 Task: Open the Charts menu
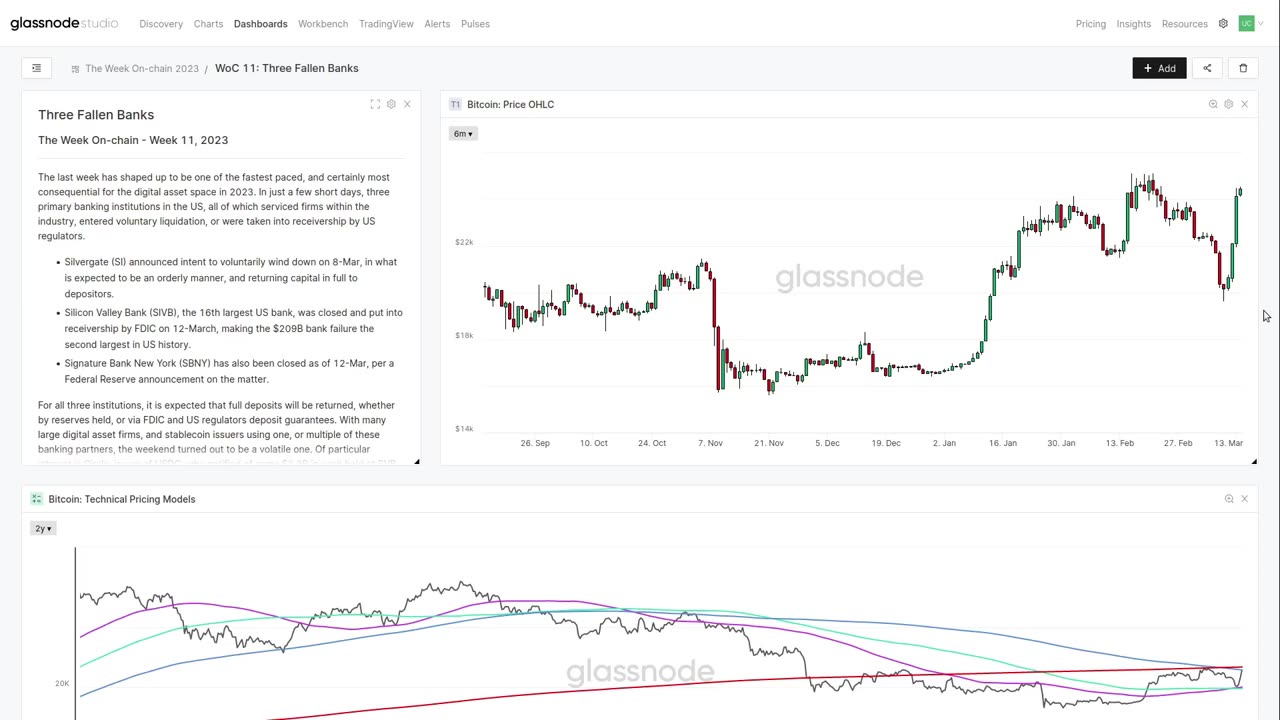pos(208,23)
